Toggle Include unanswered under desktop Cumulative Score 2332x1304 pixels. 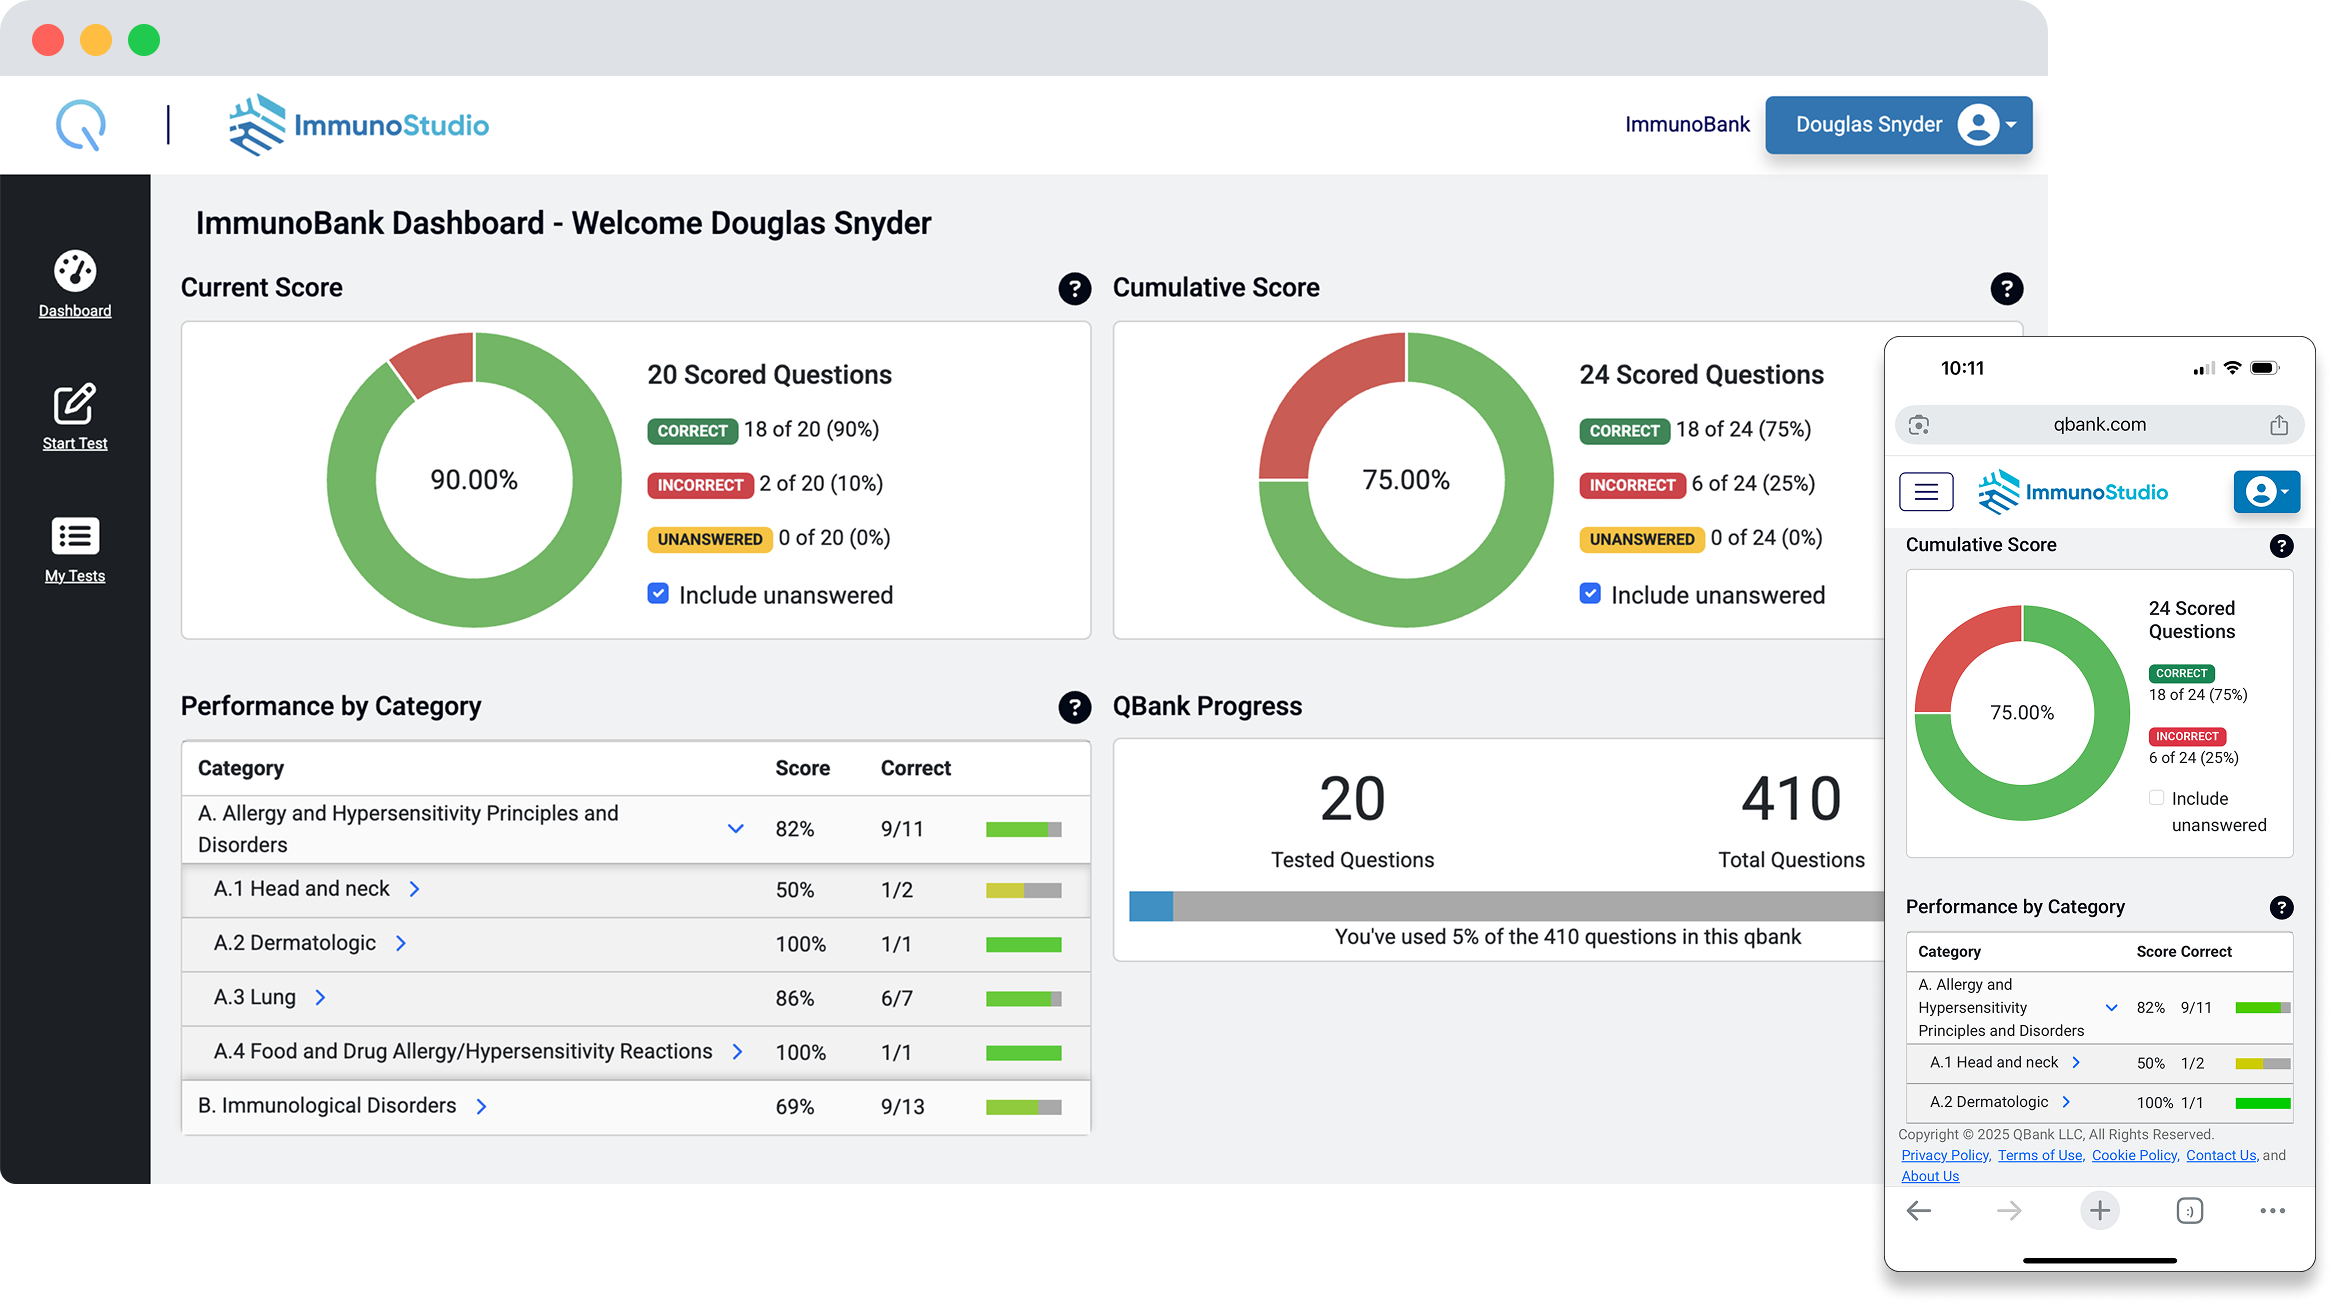1590,594
